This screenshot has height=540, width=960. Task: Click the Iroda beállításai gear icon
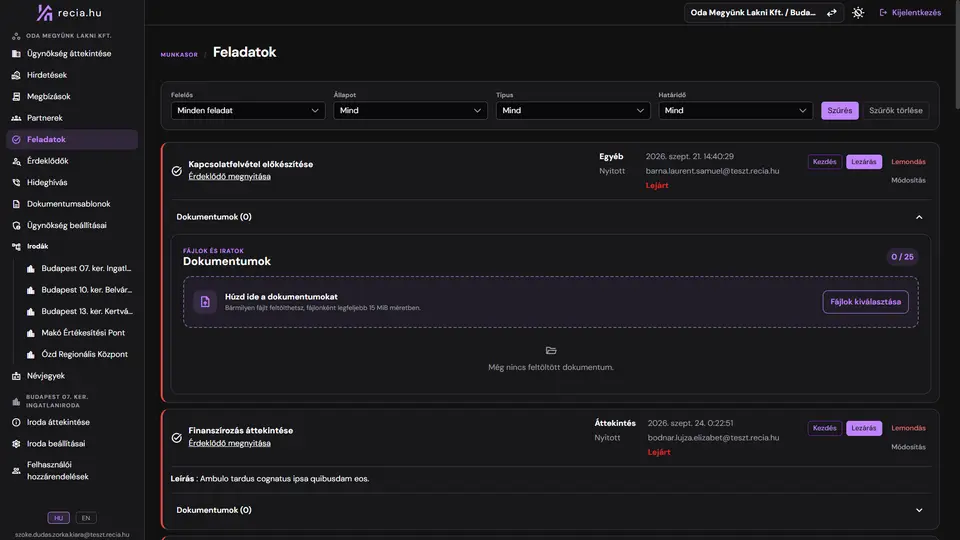tap(17, 444)
